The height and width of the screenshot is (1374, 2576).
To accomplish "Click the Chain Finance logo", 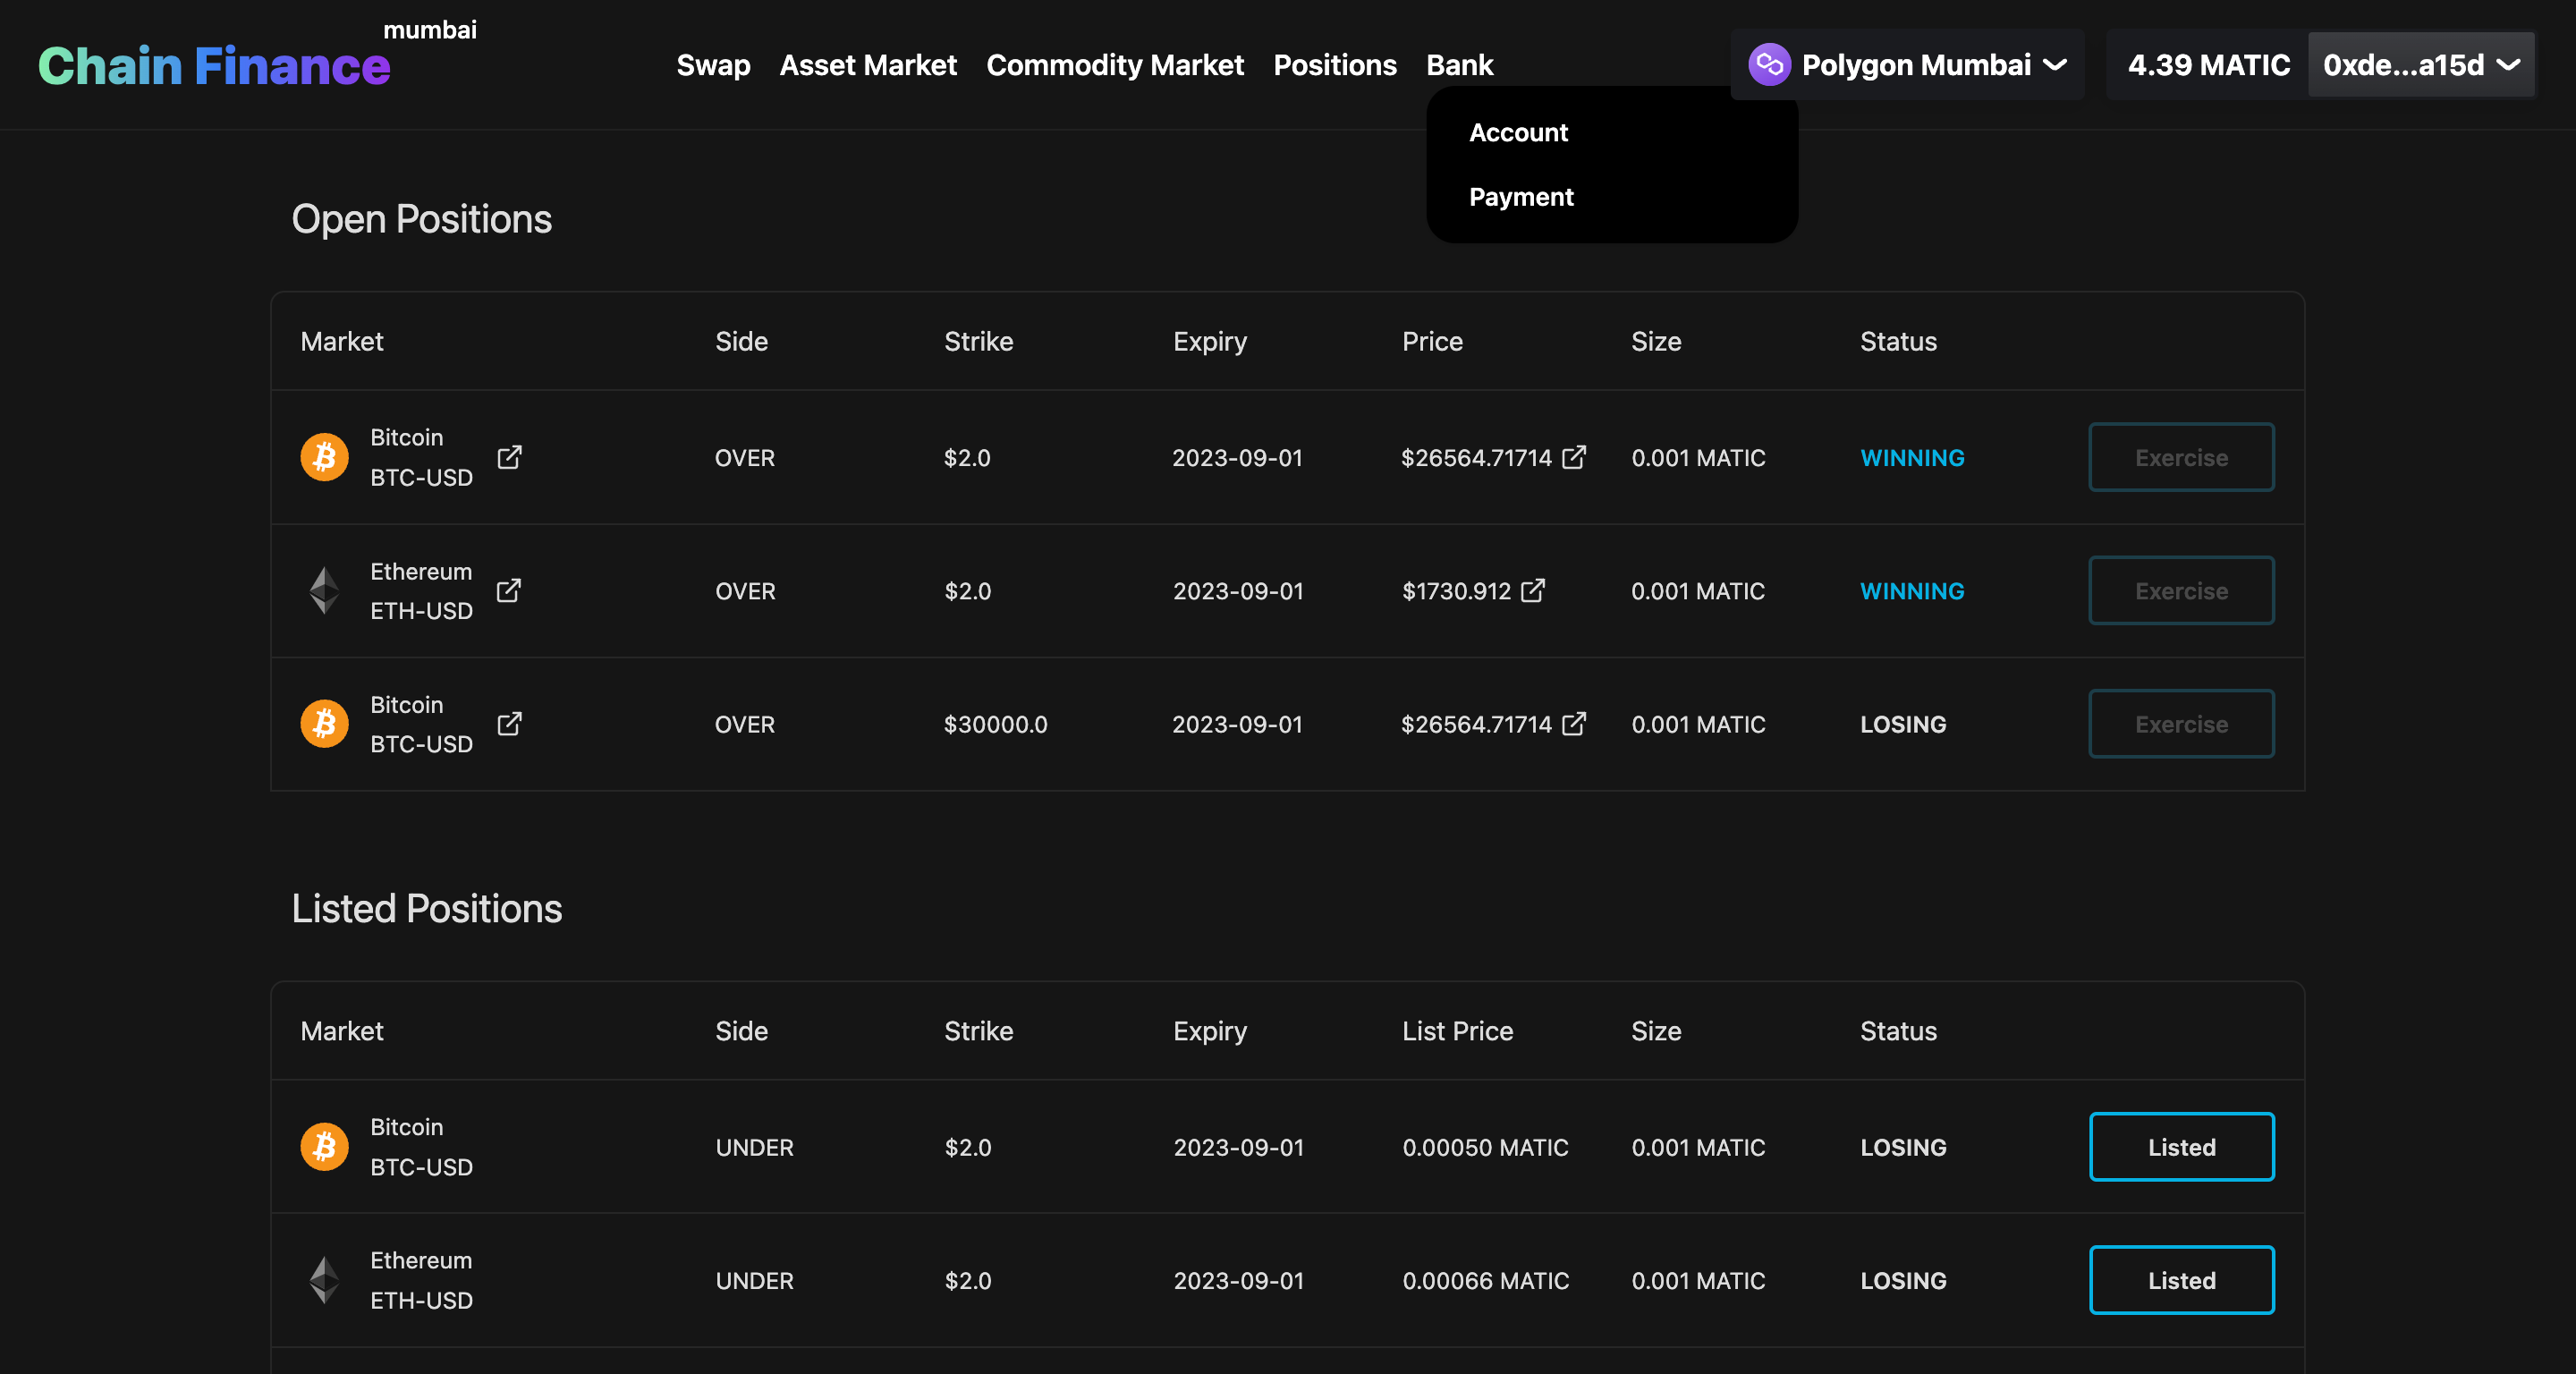I will click(x=214, y=65).
